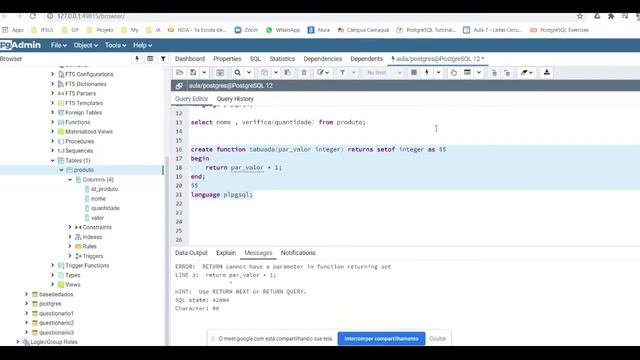640x360 pixels.
Task: Click the Query Tool lightning icon in Browser panel
Action: (x=137, y=59)
